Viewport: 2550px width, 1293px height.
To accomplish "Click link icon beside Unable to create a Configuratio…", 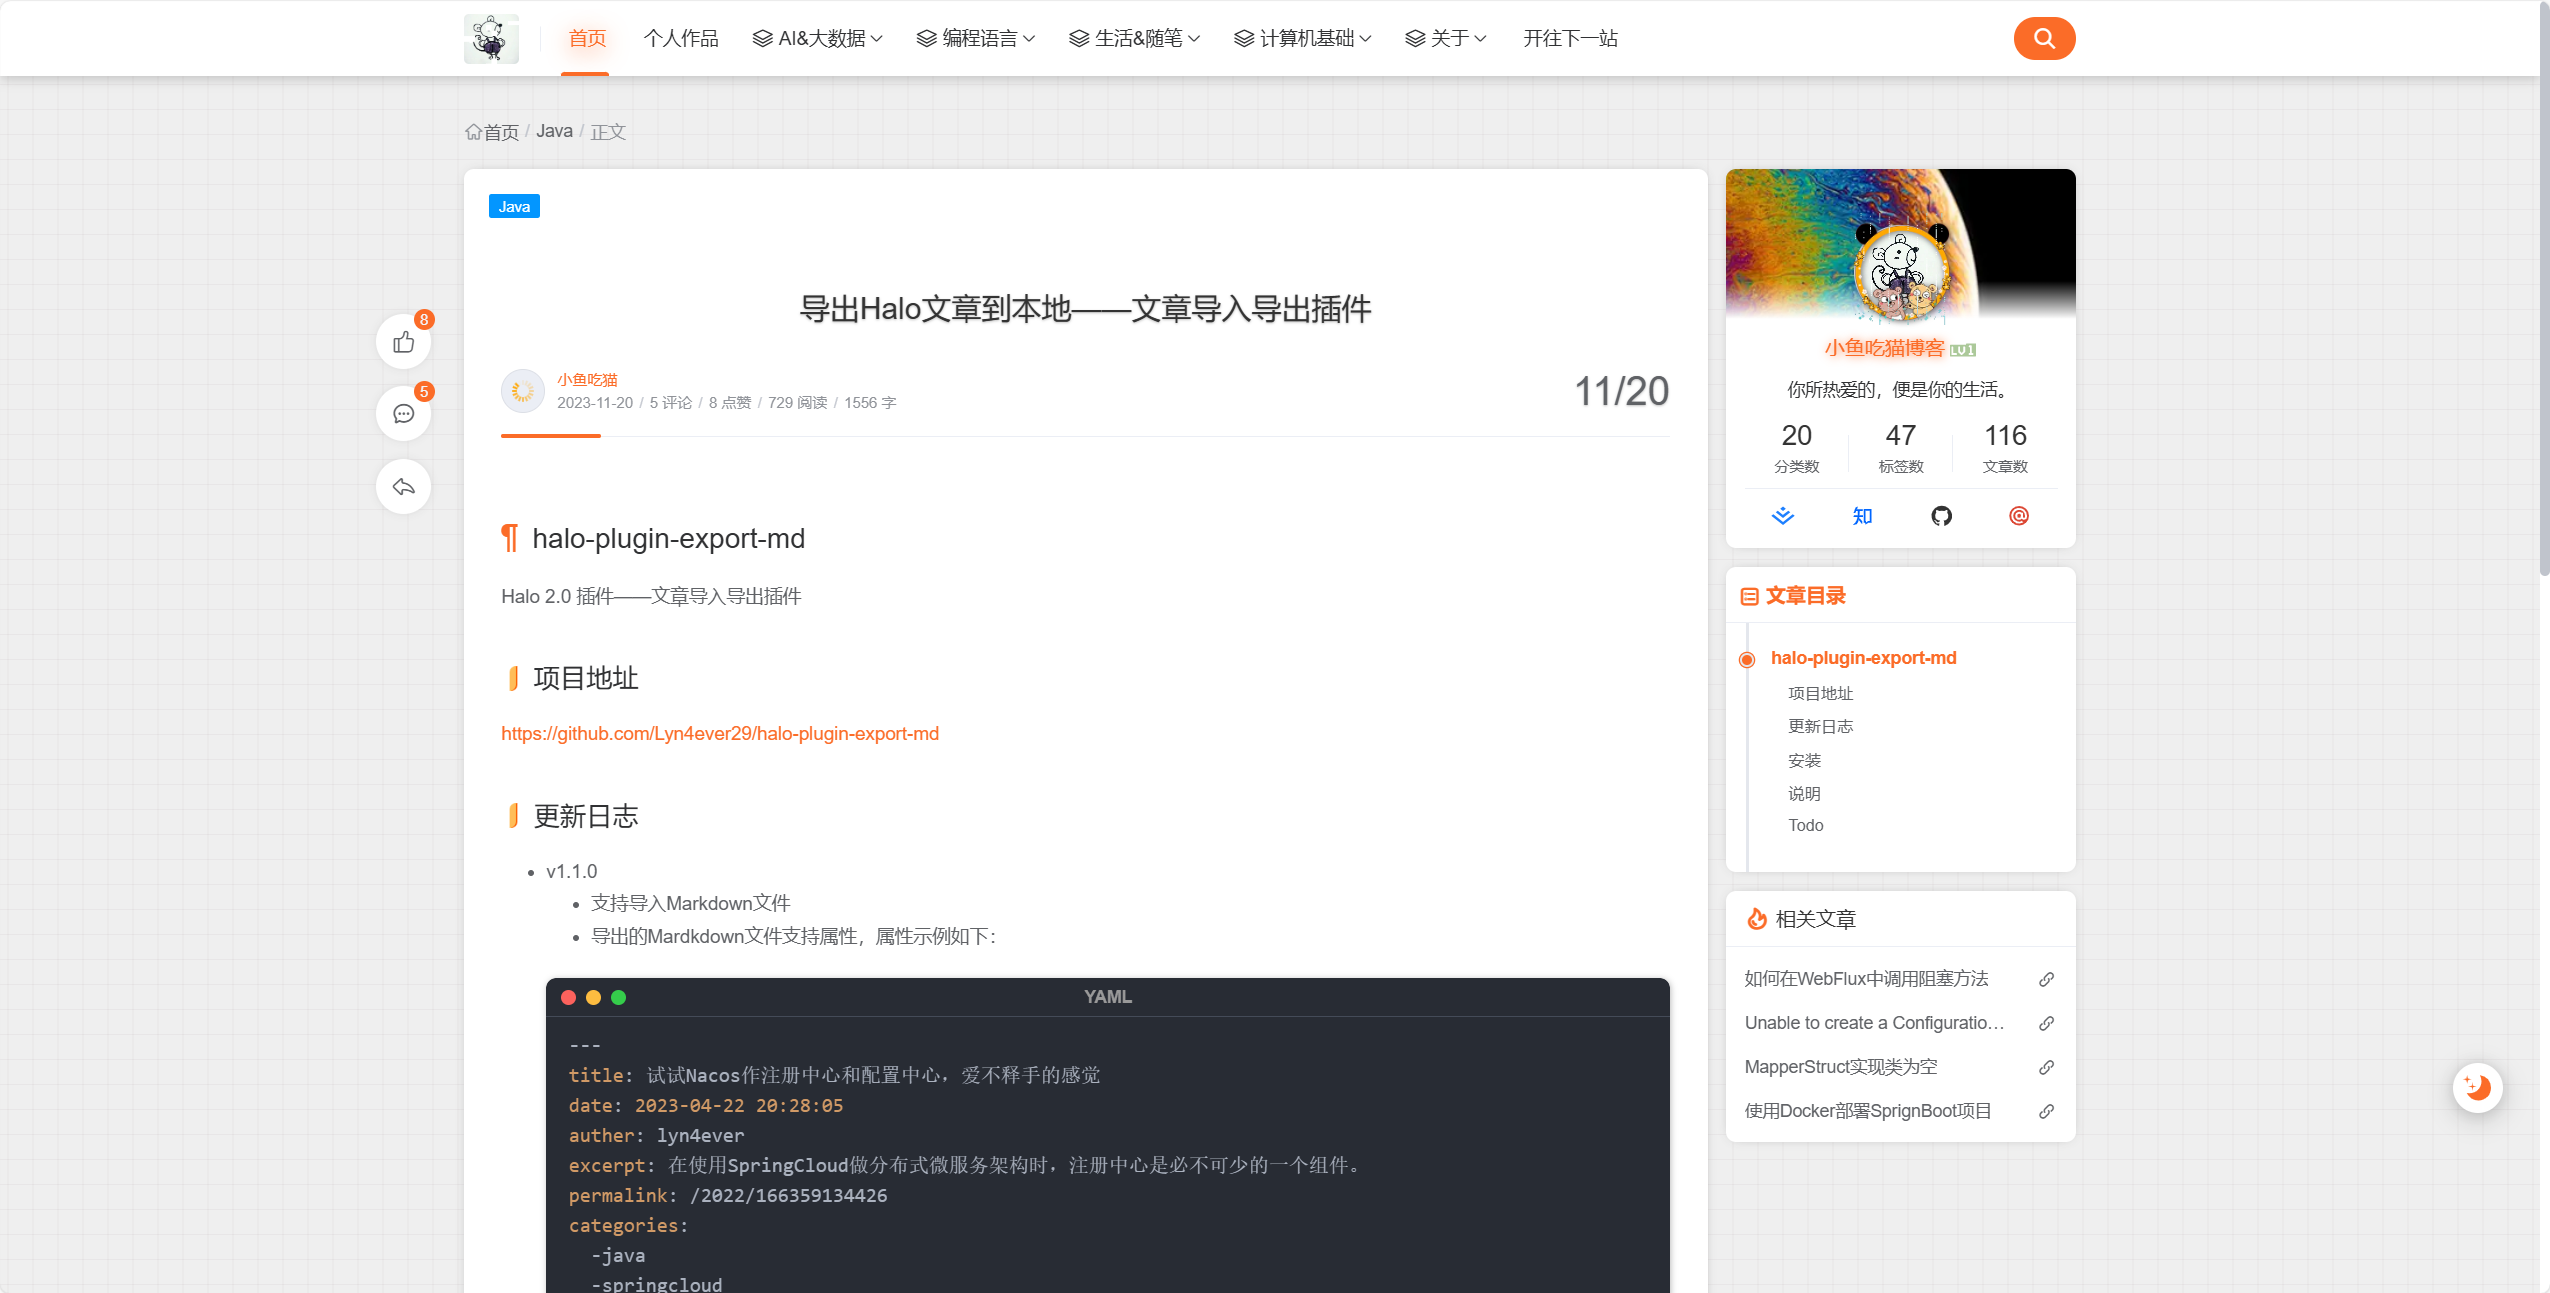I will pos(2046,1024).
